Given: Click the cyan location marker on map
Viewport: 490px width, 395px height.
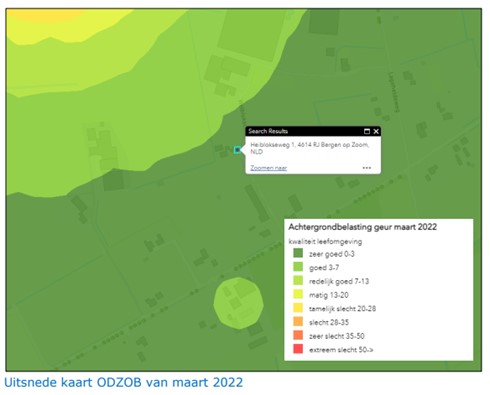Looking at the screenshot, I should coord(237,150).
